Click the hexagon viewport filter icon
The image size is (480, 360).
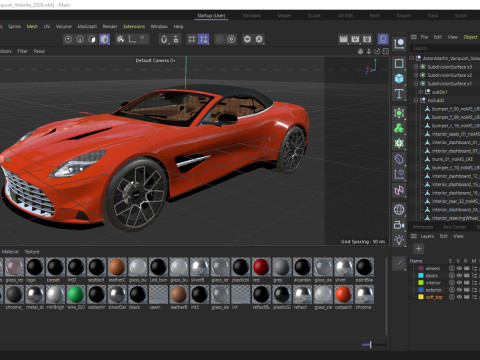(x=247, y=39)
